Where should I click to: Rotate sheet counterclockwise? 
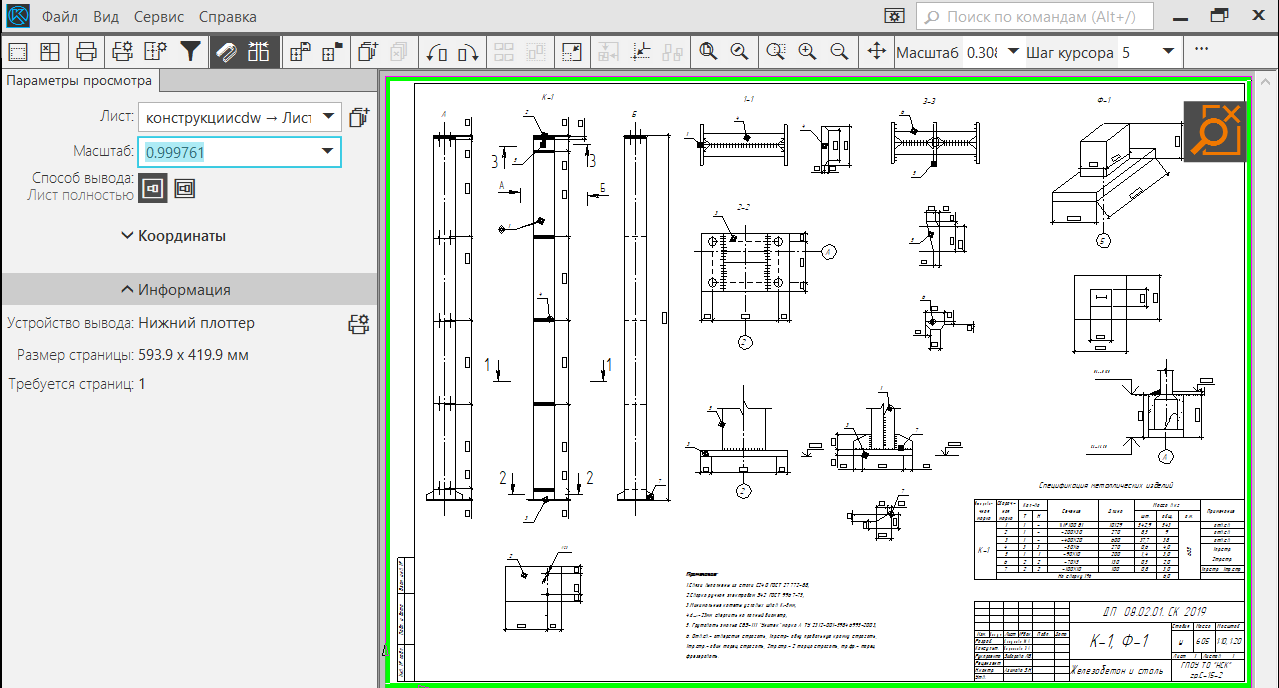tap(437, 51)
